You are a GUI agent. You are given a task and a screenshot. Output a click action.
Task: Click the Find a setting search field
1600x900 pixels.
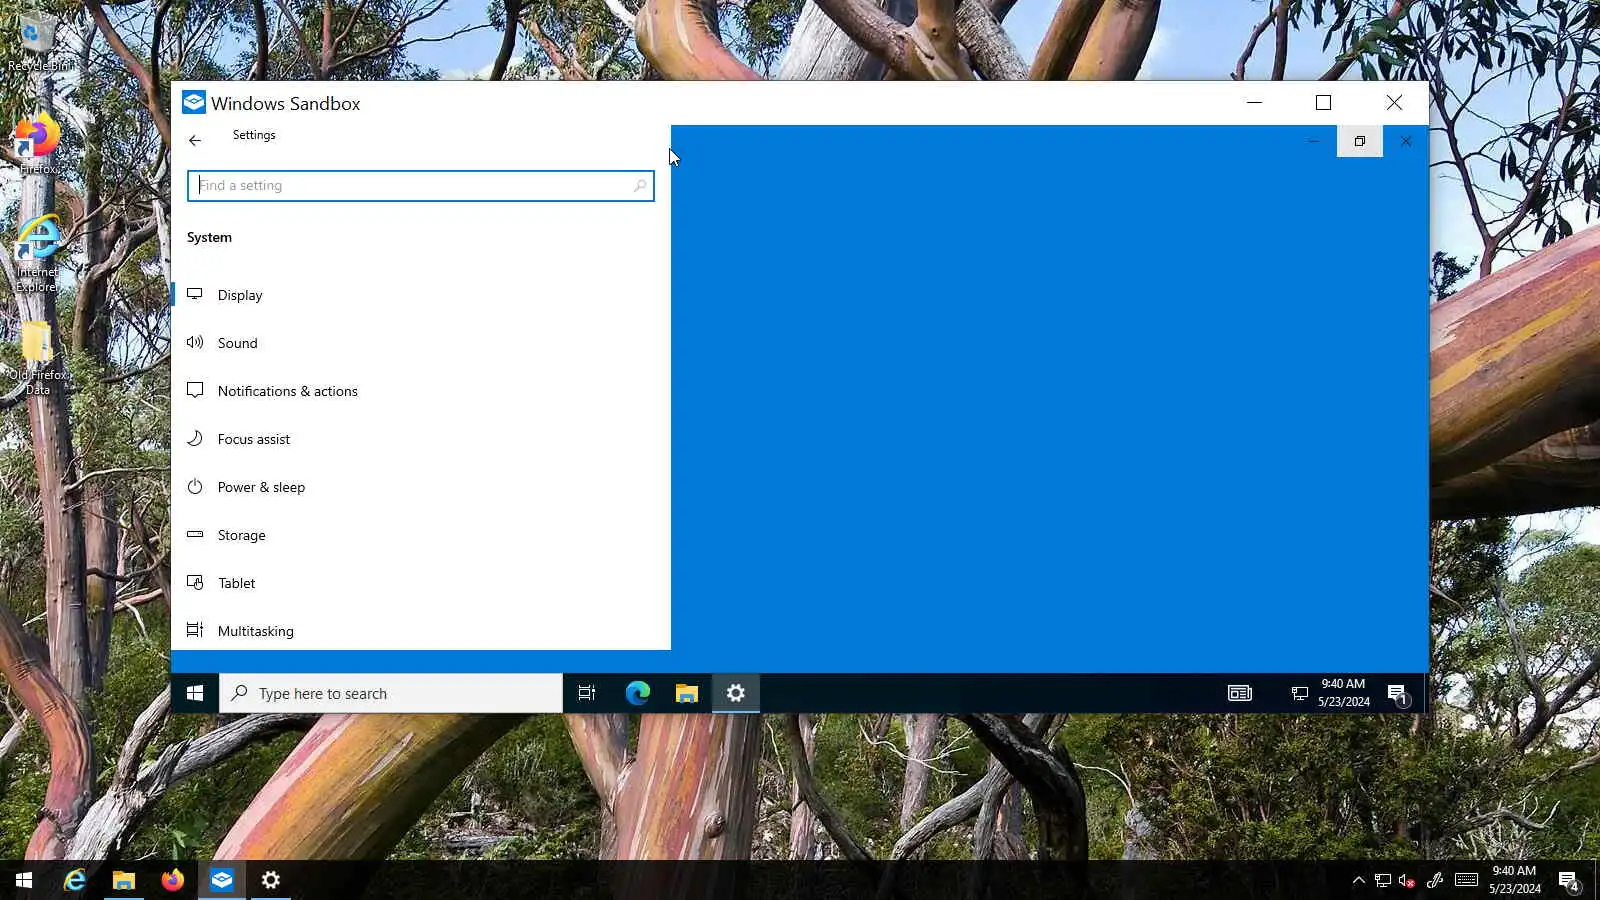coord(420,186)
